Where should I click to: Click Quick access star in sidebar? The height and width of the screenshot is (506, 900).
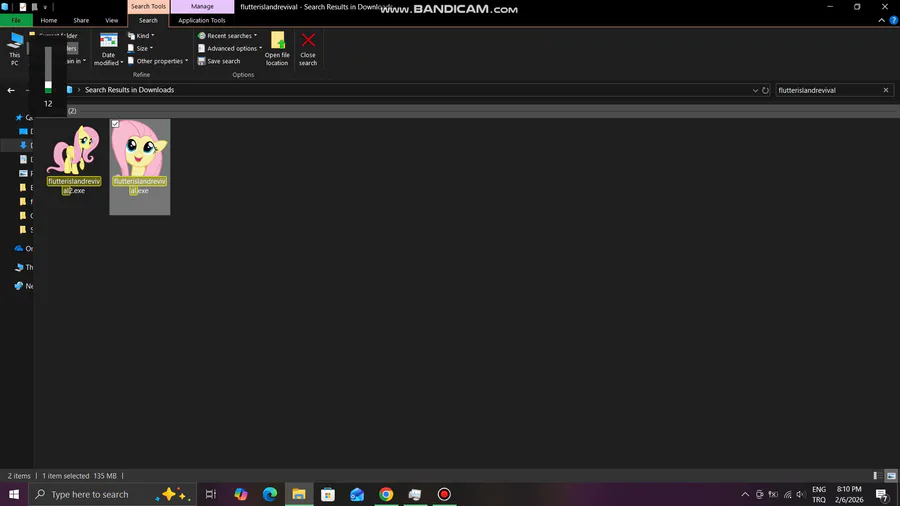(x=19, y=117)
